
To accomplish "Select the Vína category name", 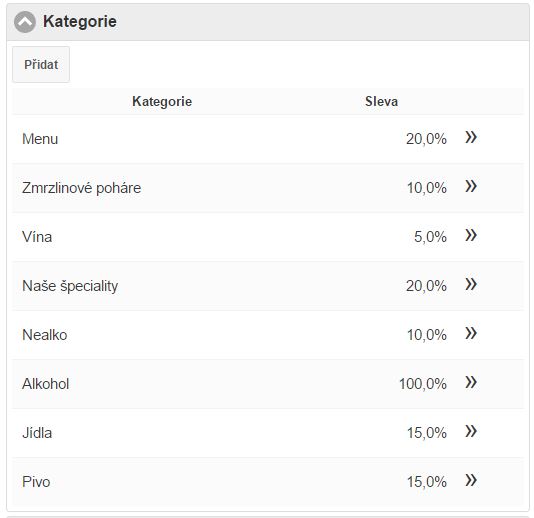I will [37, 237].
